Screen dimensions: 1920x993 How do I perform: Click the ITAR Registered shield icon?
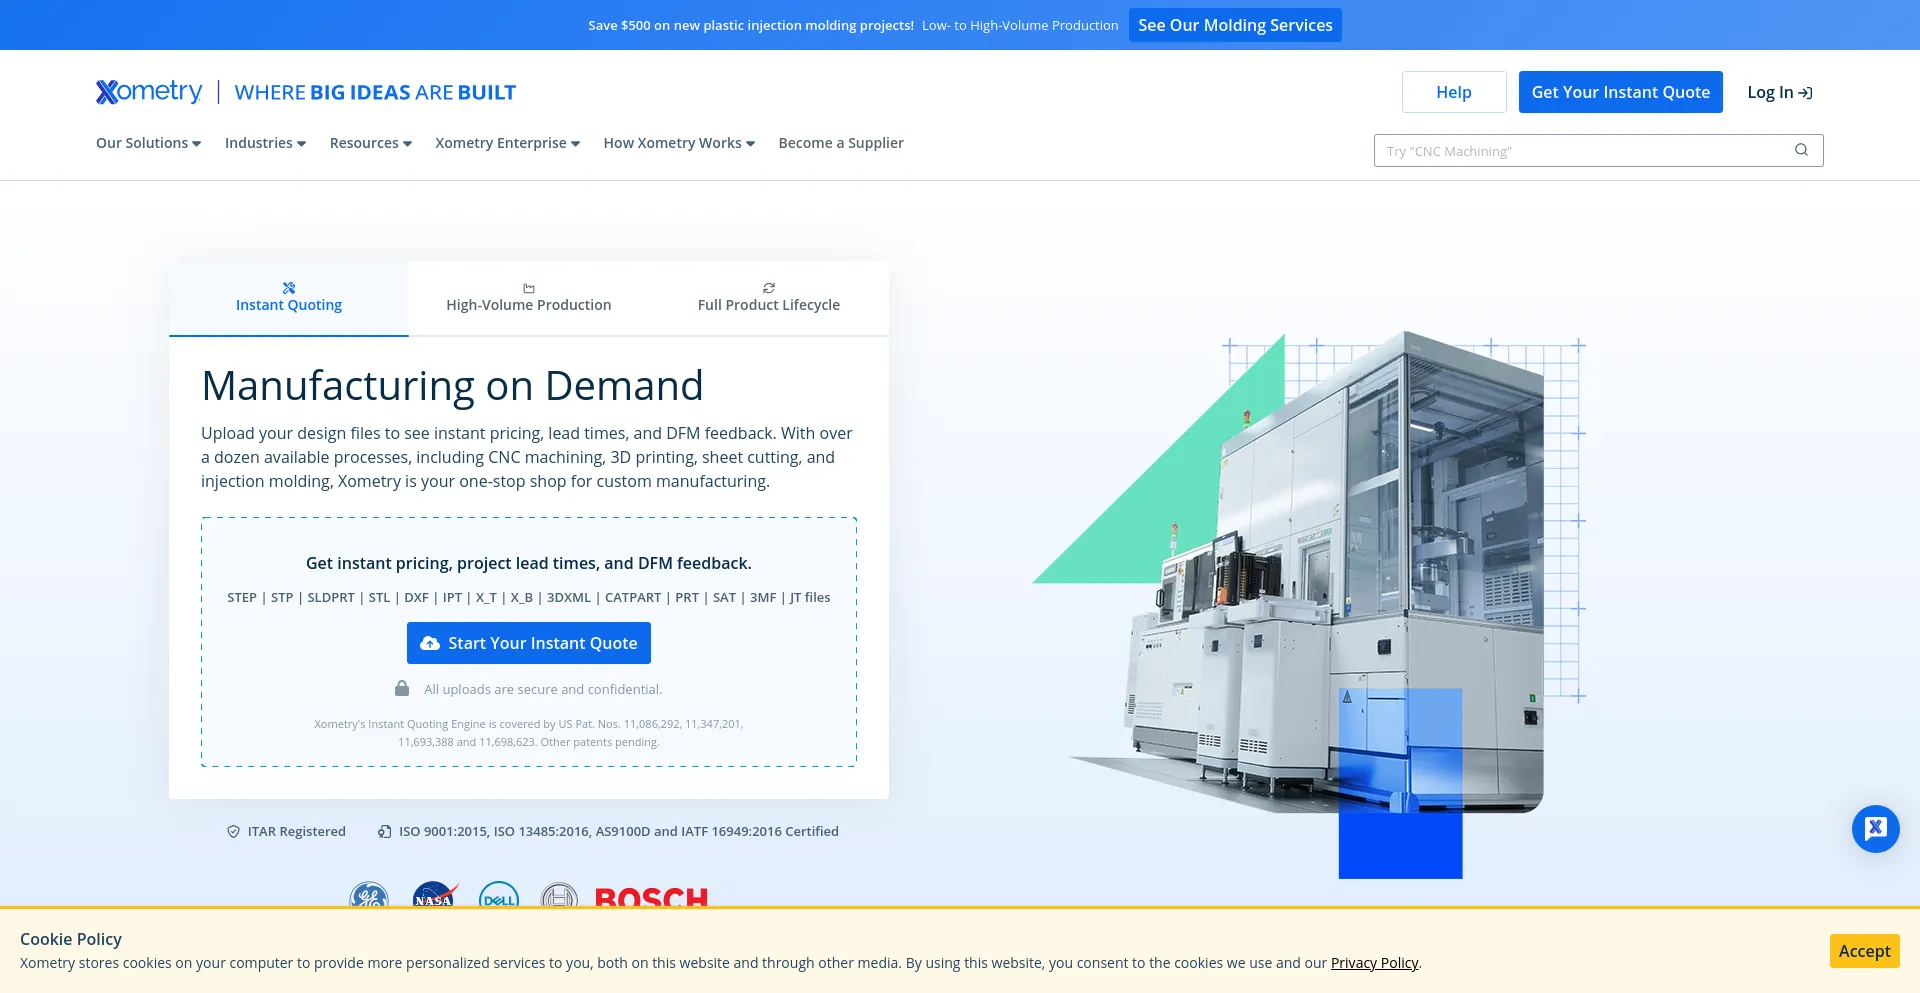click(x=233, y=831)
